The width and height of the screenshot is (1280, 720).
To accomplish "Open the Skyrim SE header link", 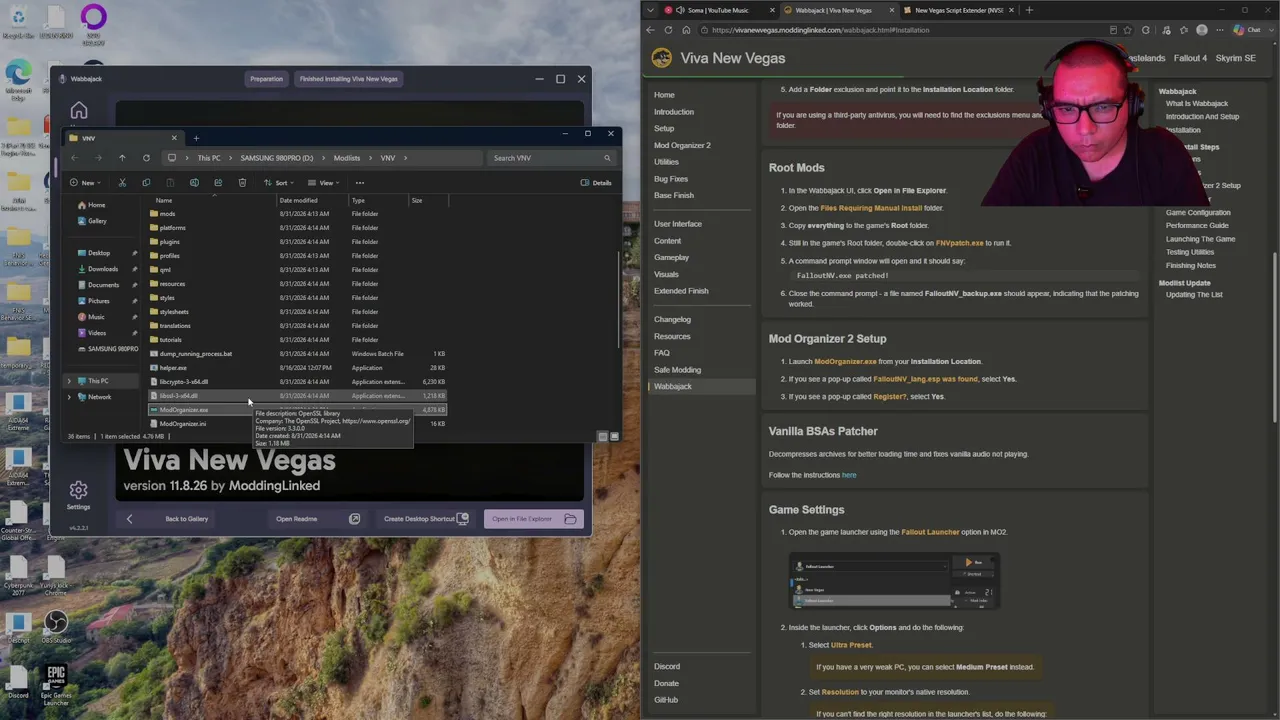I will (1235, 58).
